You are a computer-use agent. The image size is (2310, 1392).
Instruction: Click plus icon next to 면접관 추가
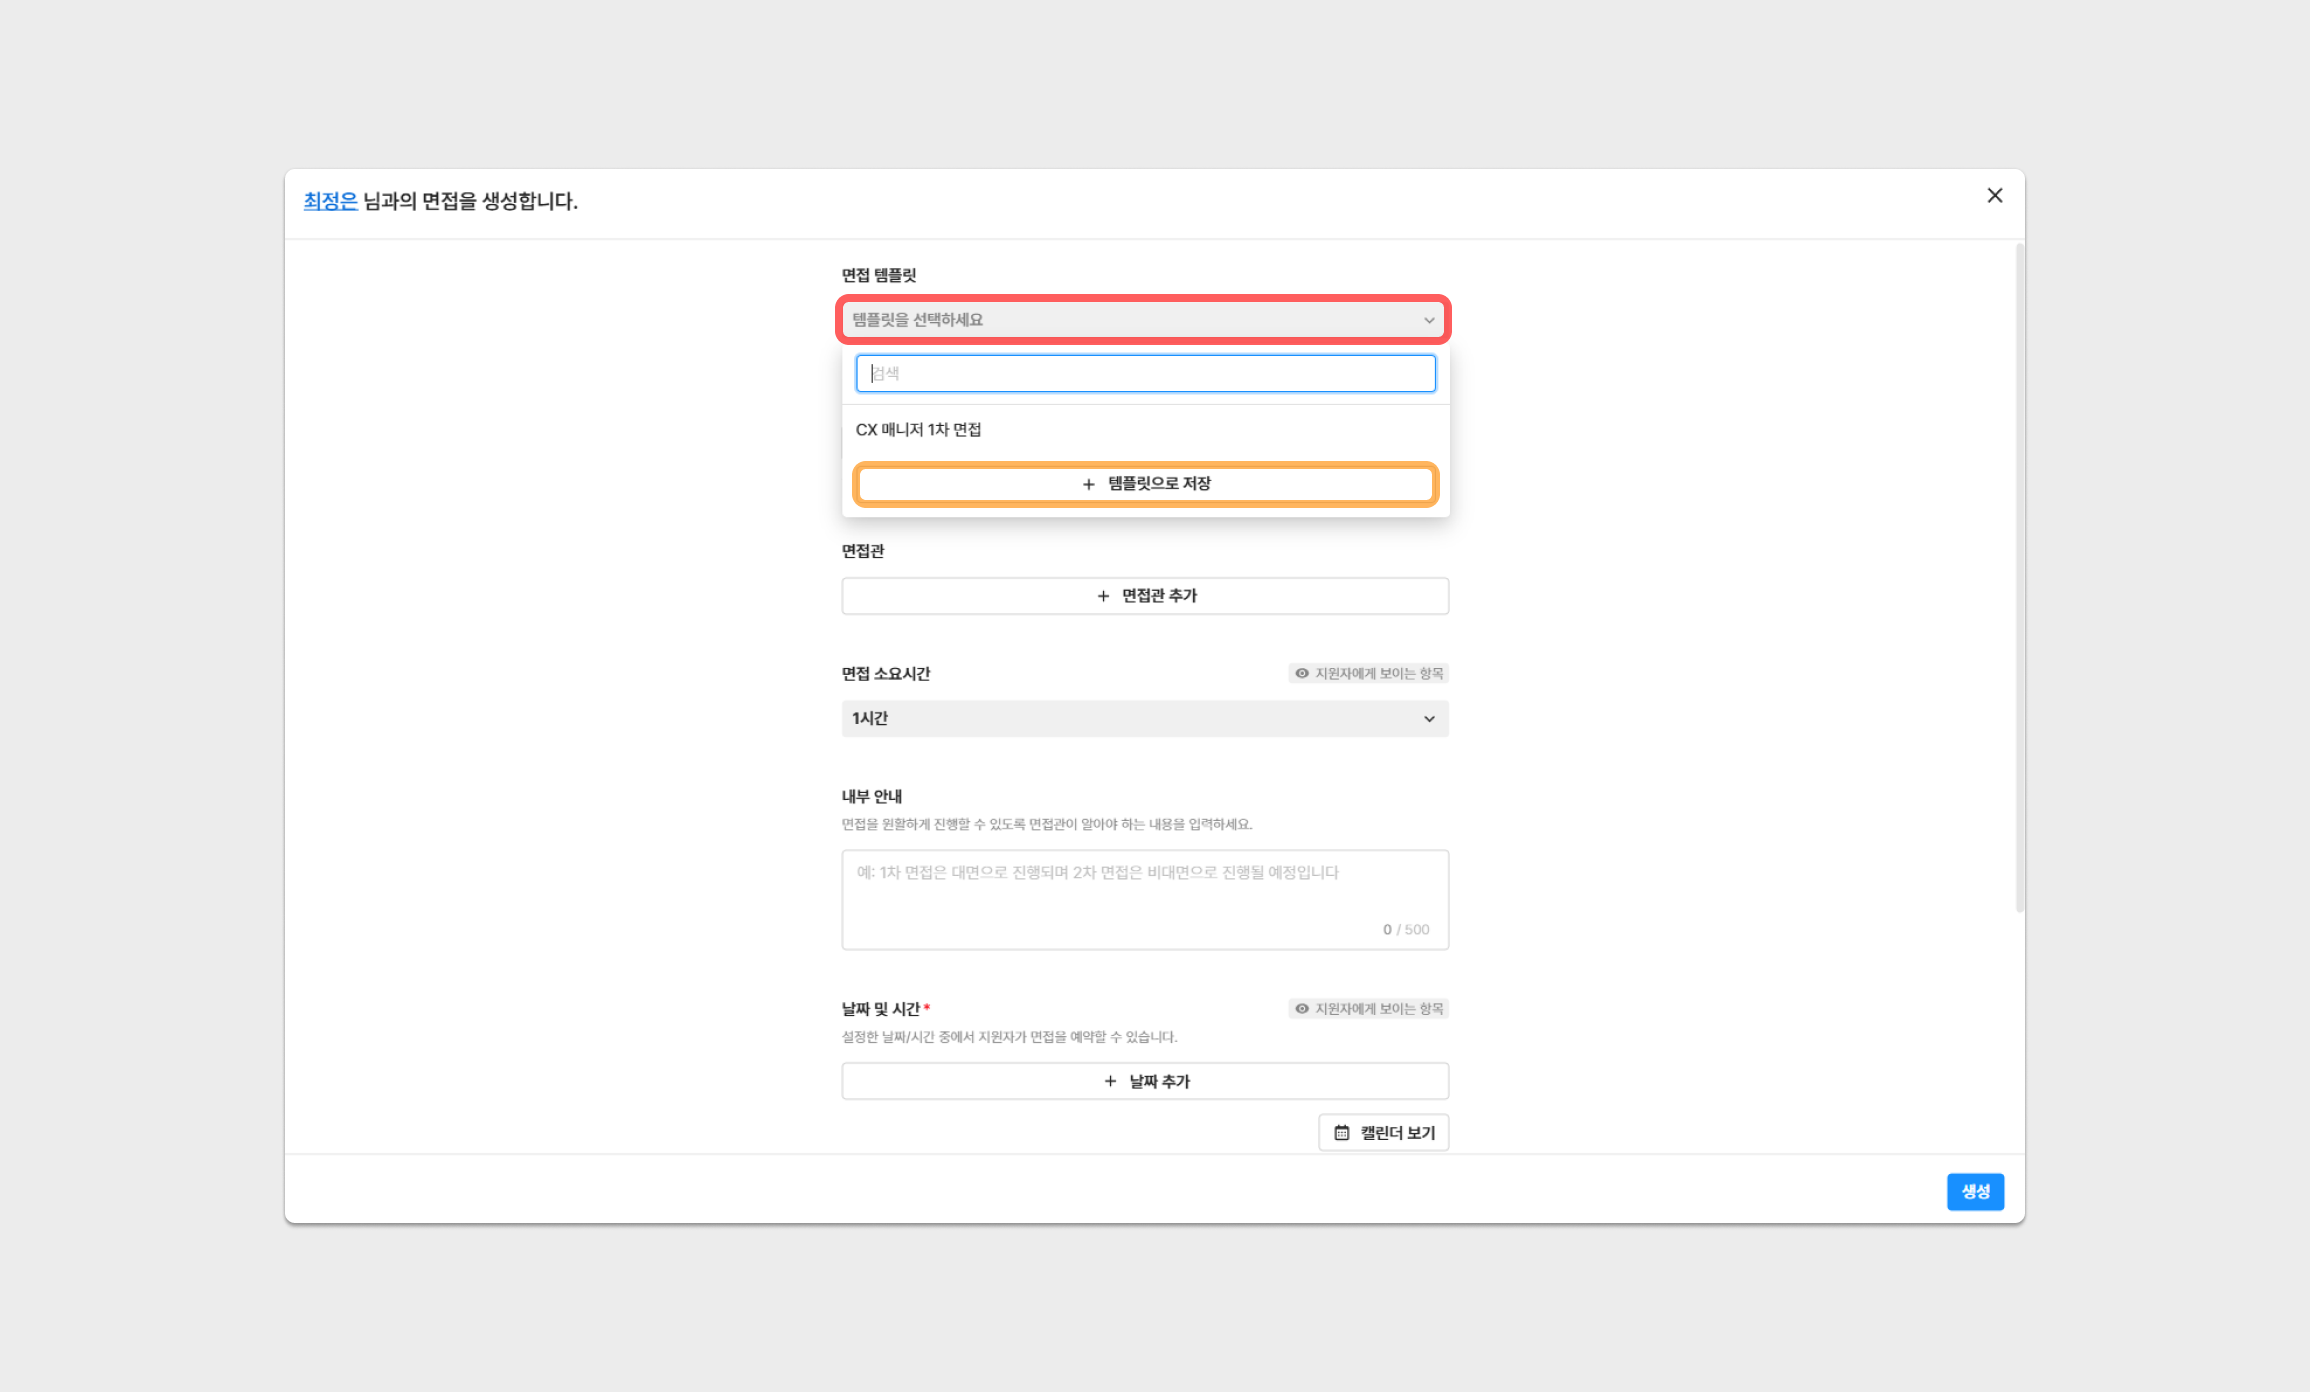(x=1103, y=596)
